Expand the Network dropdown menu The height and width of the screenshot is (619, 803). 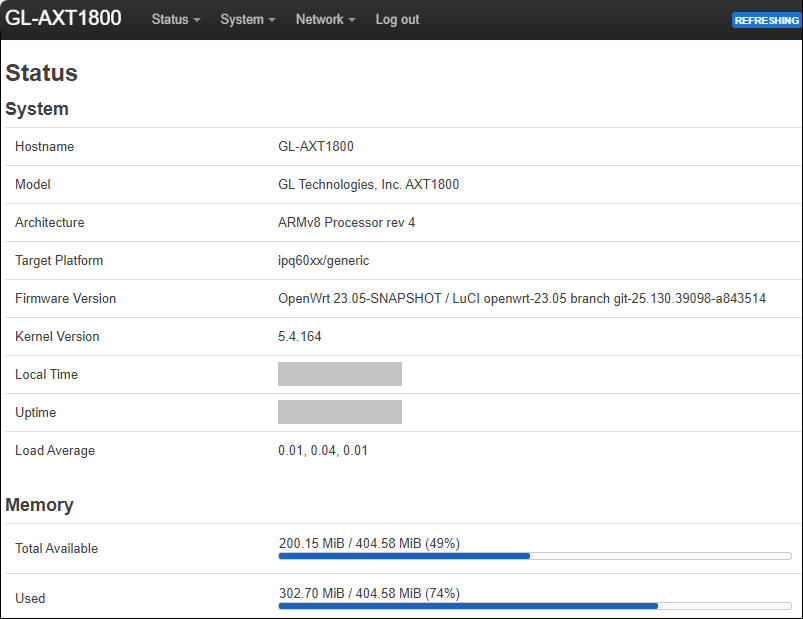click(325, 19)
